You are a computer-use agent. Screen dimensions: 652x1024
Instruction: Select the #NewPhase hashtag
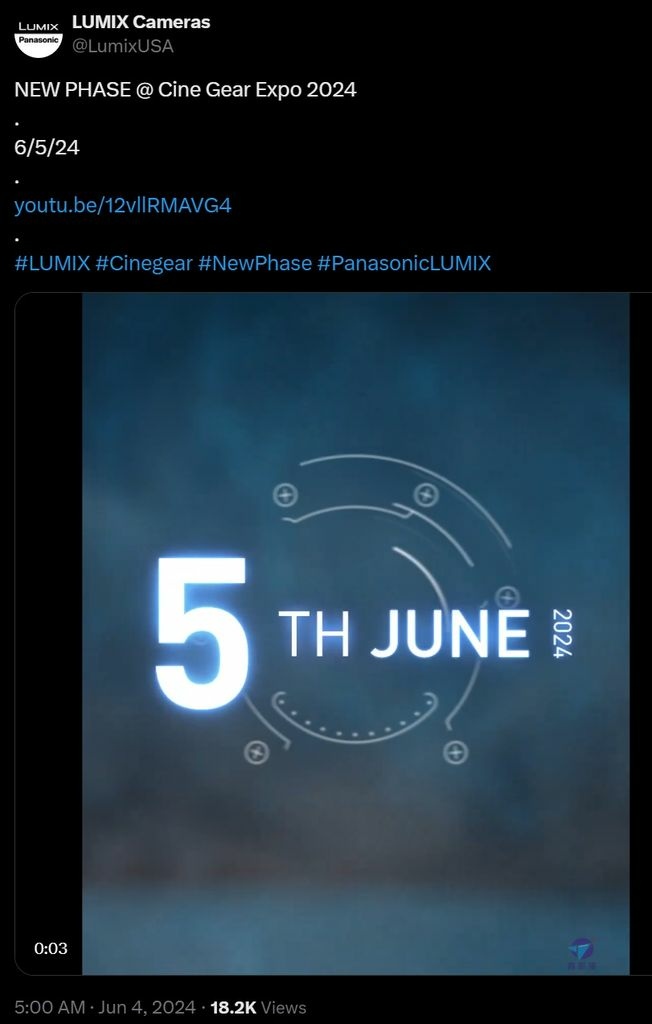click(255, 263)
